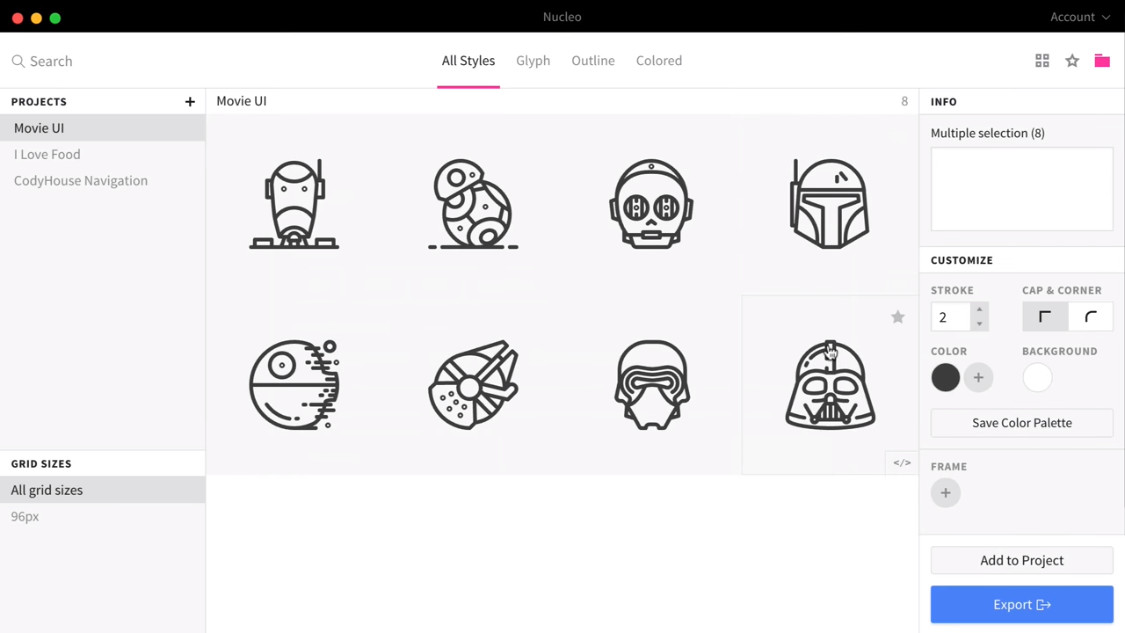Select the BB-8 droid icon
1125x633 pixels.
(x=473, y=204)
